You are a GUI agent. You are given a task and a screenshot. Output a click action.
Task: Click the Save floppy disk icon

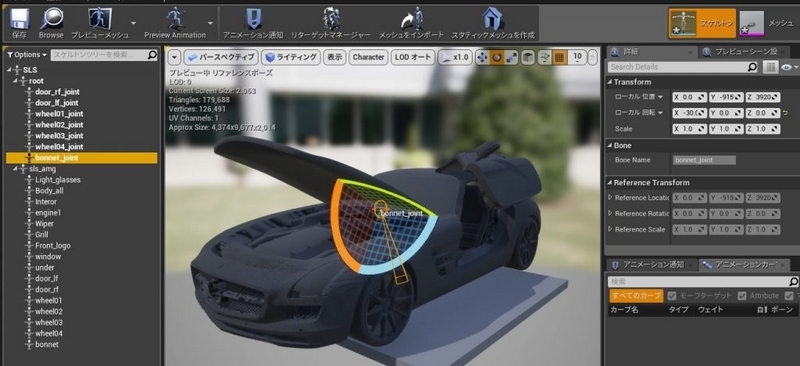(x=19, y=18)
